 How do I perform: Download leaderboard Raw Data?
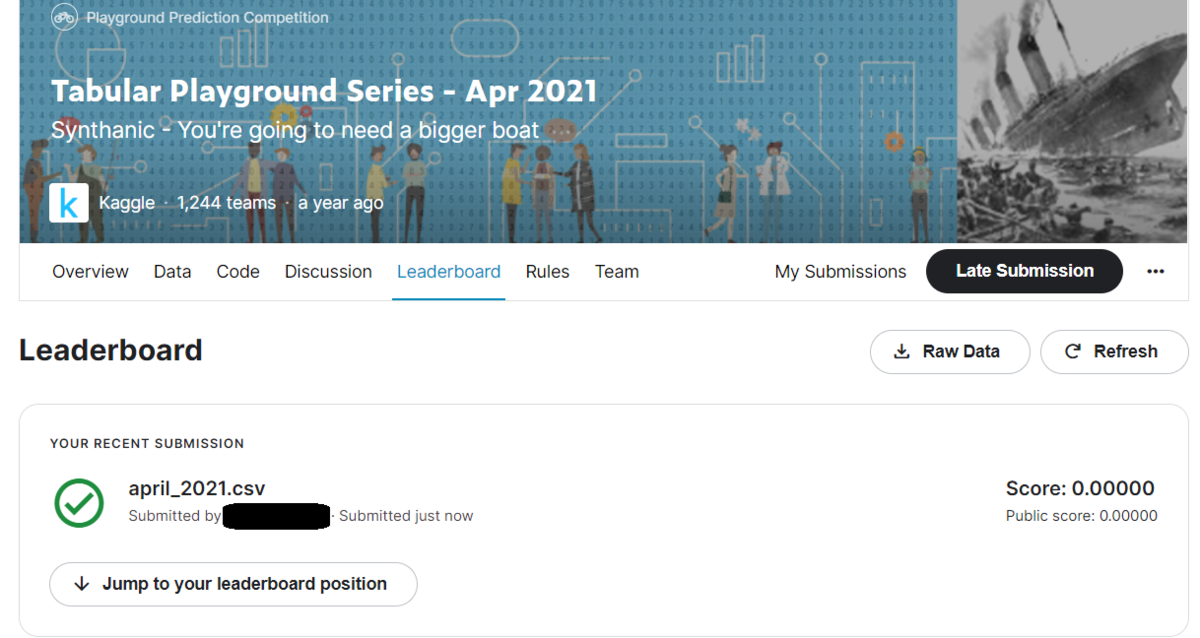point(950,352)
